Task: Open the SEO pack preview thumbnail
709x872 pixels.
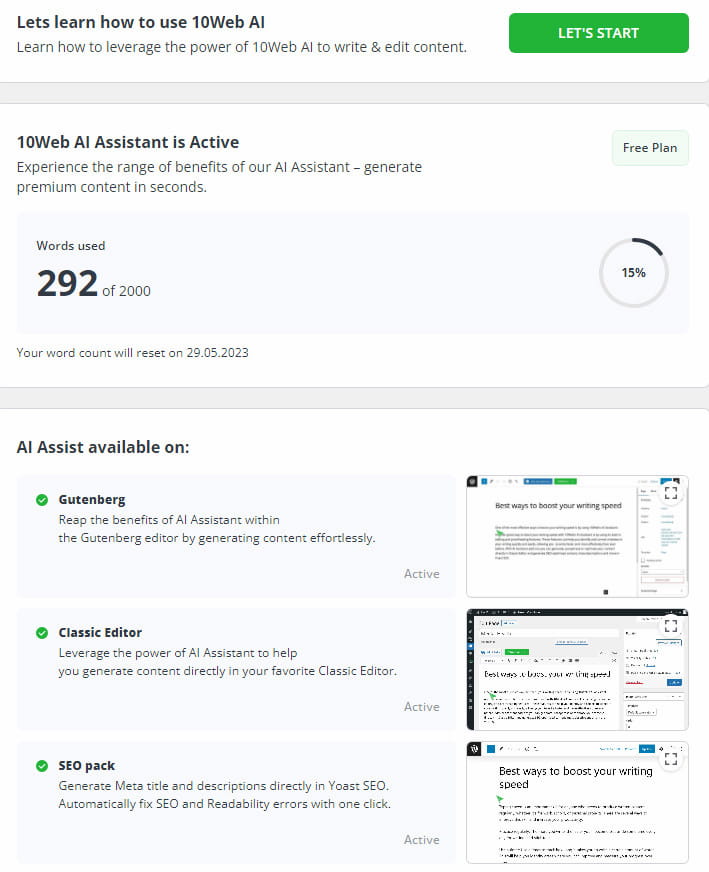Action: (577, 802)
